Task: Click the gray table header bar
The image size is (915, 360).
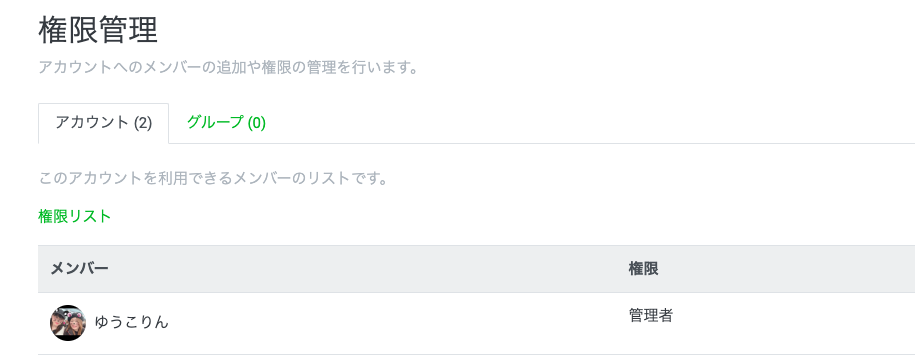Action: [477, 269]
